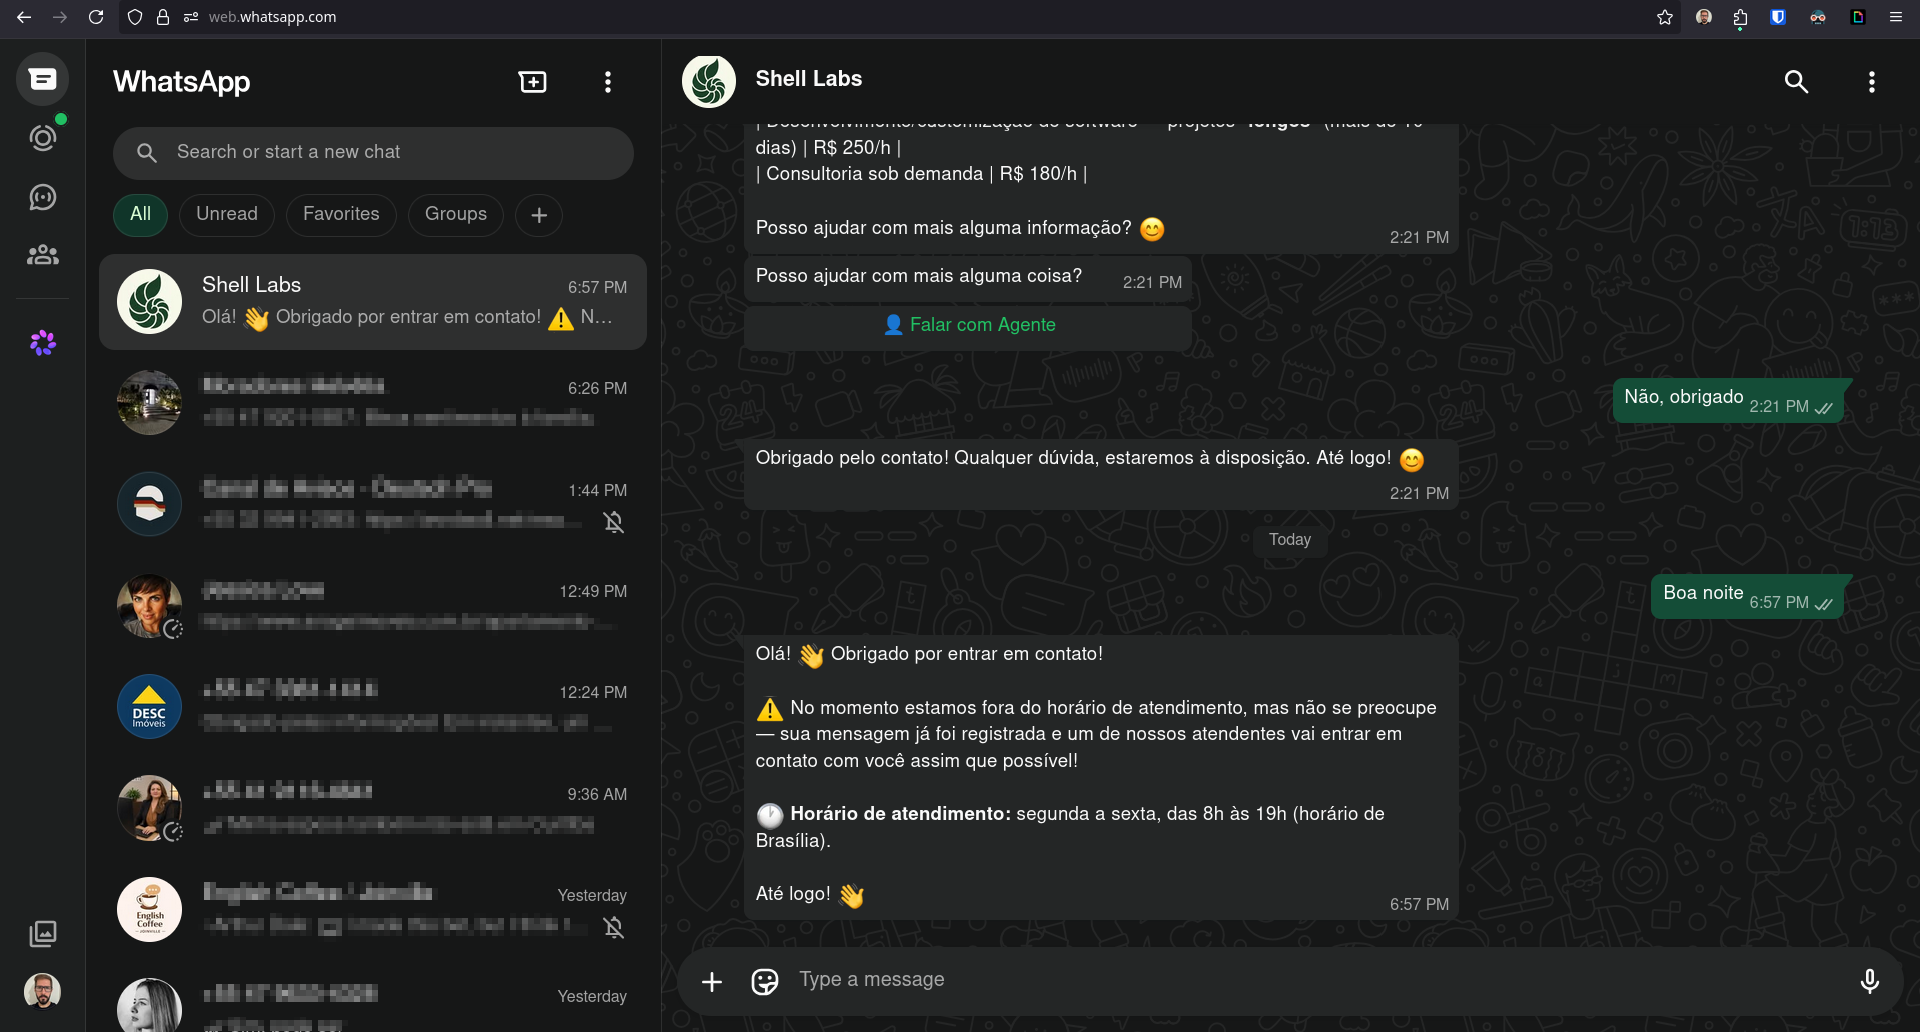The width and height of the screenshot is (1920, 1032).
Task: Click the Shell Labs name in chat header
Action: coord(808,79)
